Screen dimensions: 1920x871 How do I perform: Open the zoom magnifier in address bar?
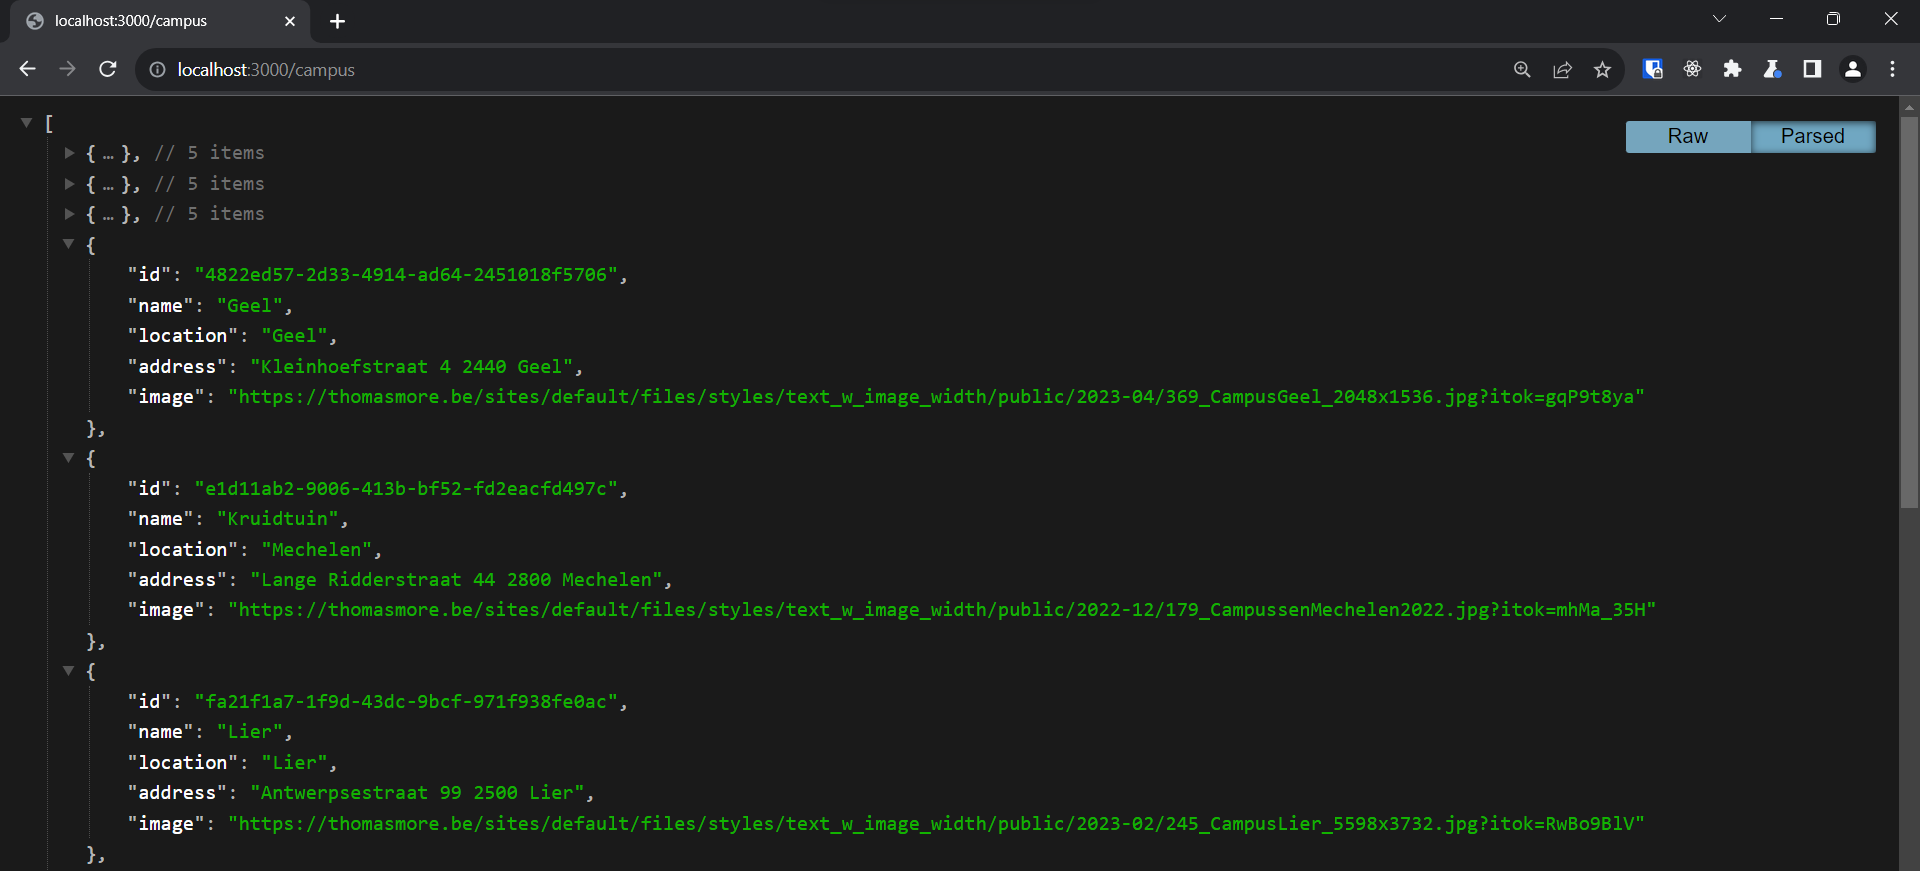(x=1522, y=69)
